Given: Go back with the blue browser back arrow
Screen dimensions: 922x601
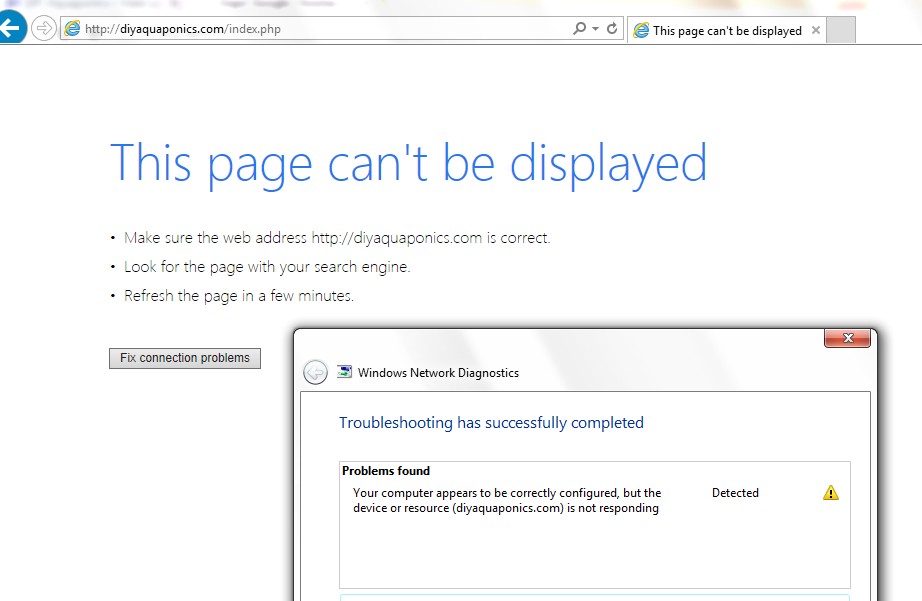Looking at the screenshot, I should [11, 28].
